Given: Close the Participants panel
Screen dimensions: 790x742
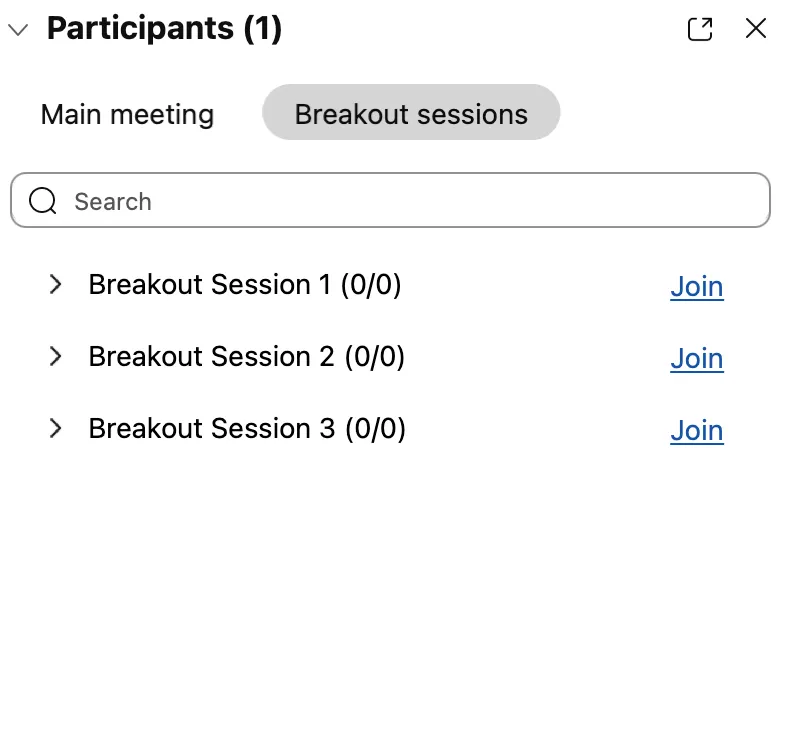Looking at the screenshot, I should 756,29.
